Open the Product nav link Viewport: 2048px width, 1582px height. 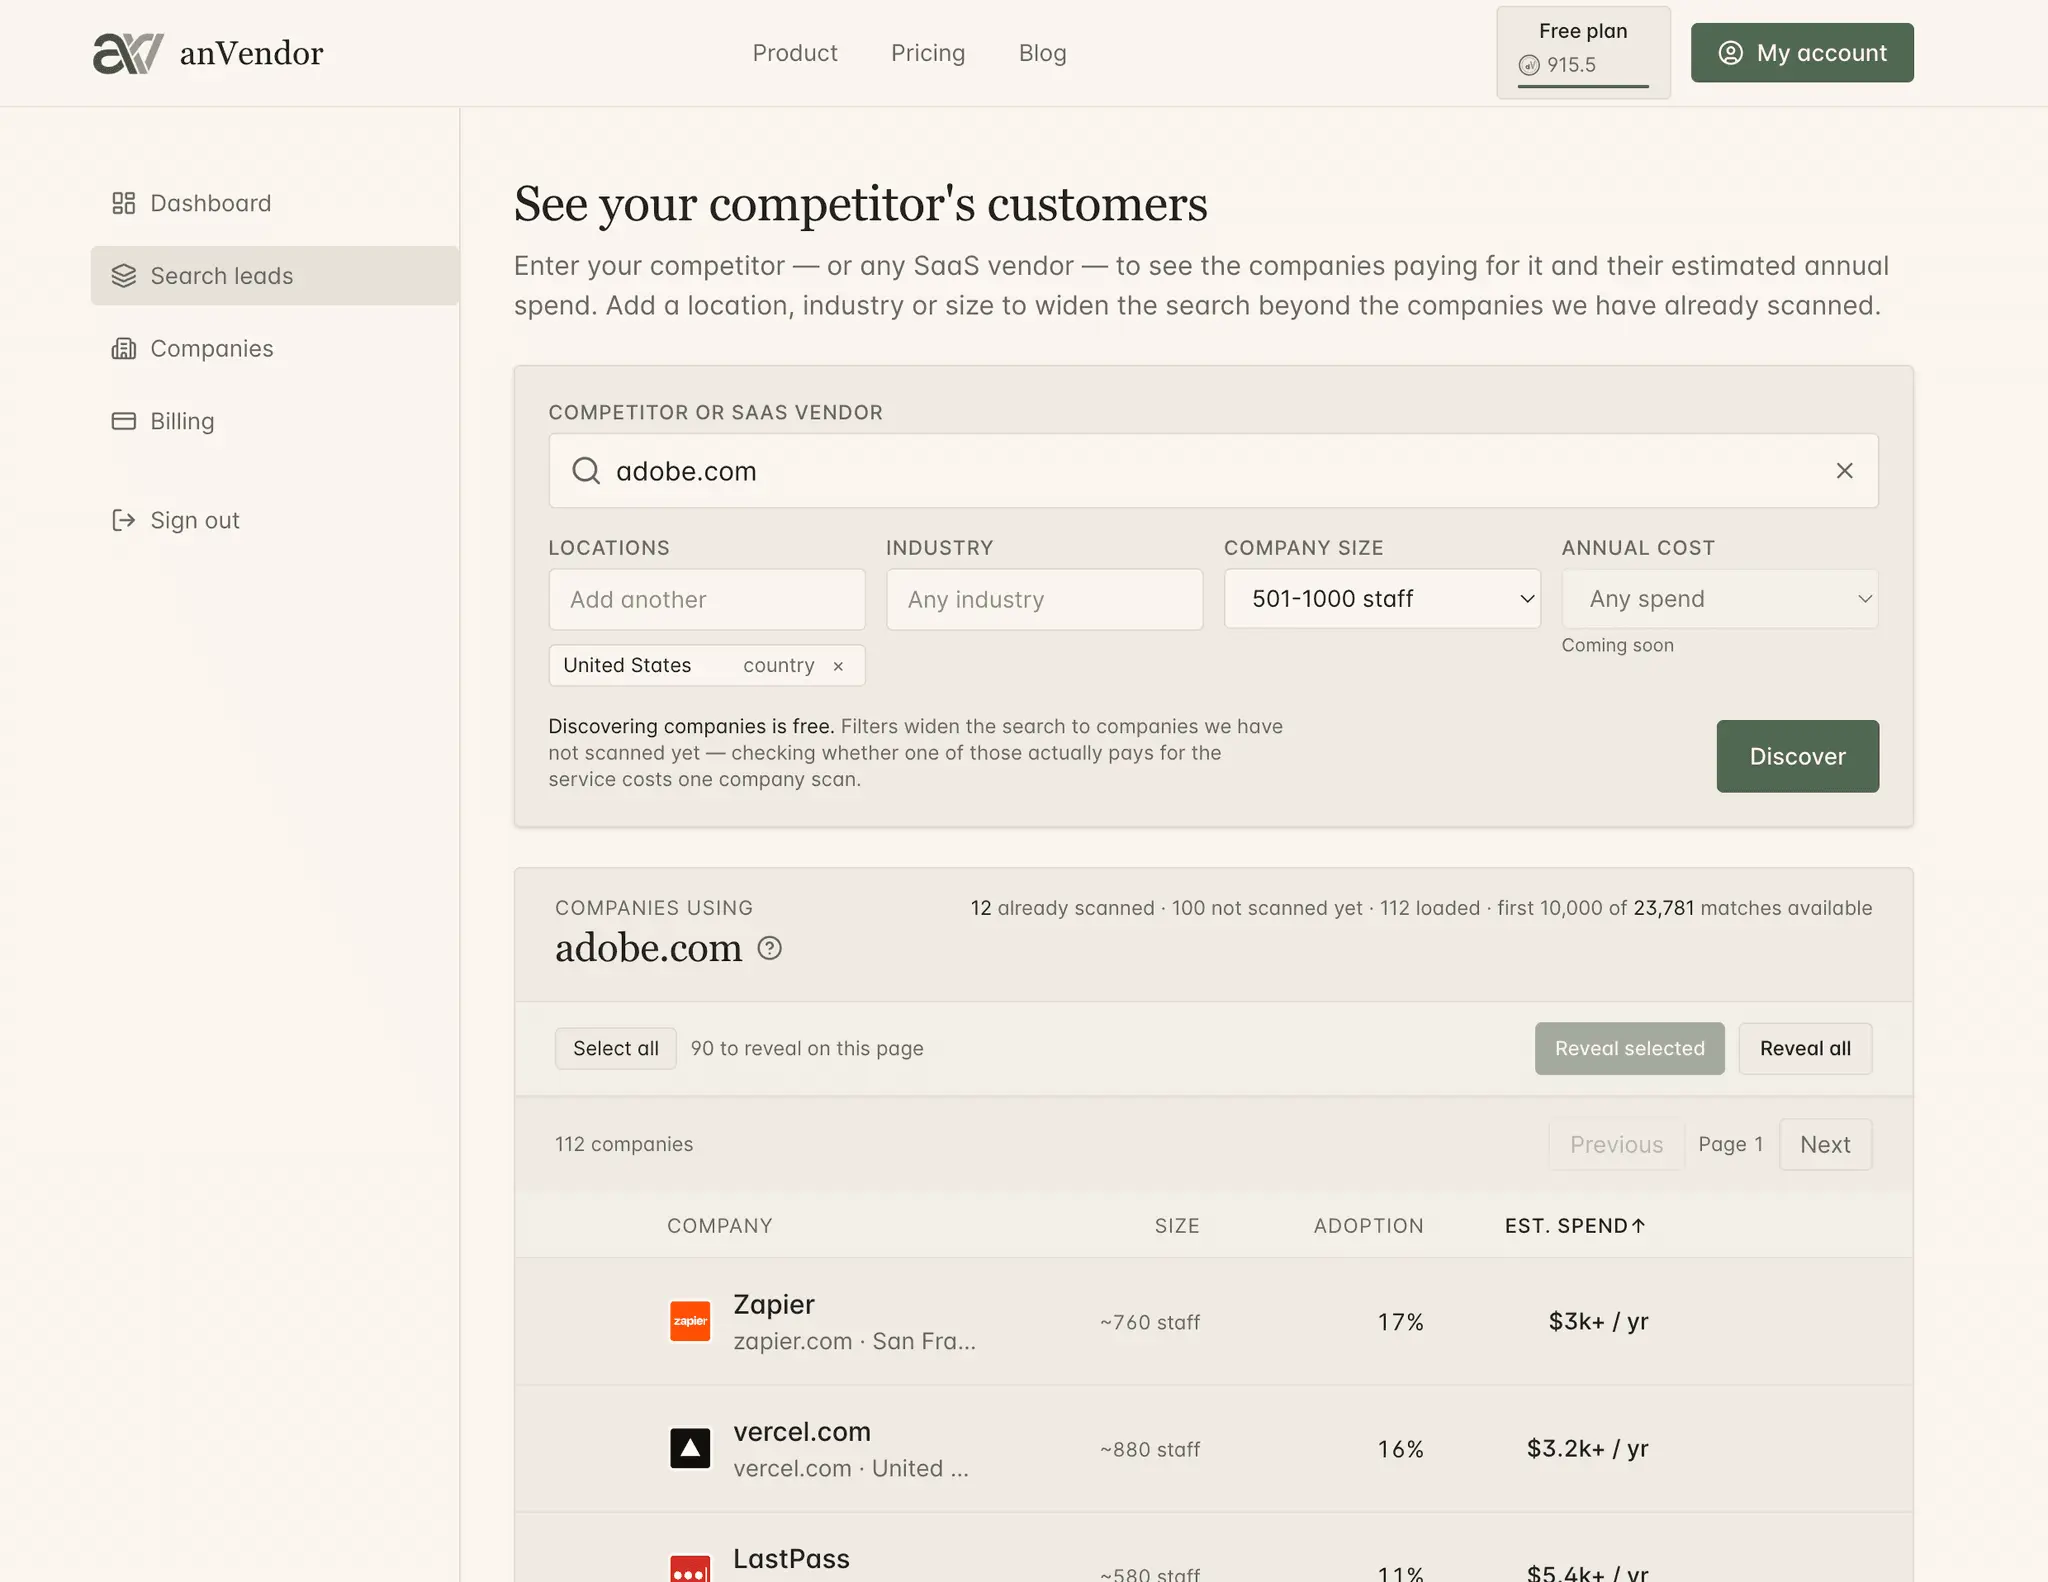[795, 53]
